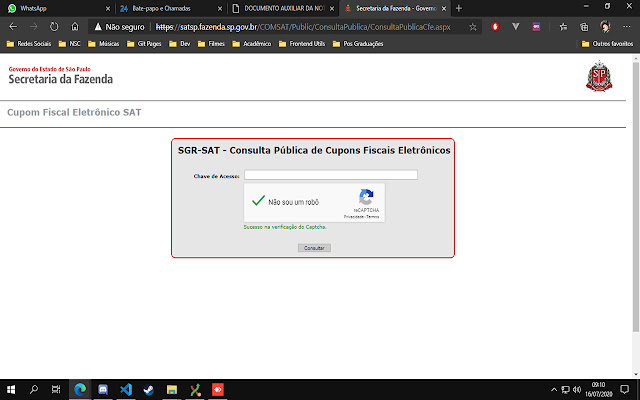Reload the page with refresh icon
This screenshot has height=400, width=640.
point(54,27)
